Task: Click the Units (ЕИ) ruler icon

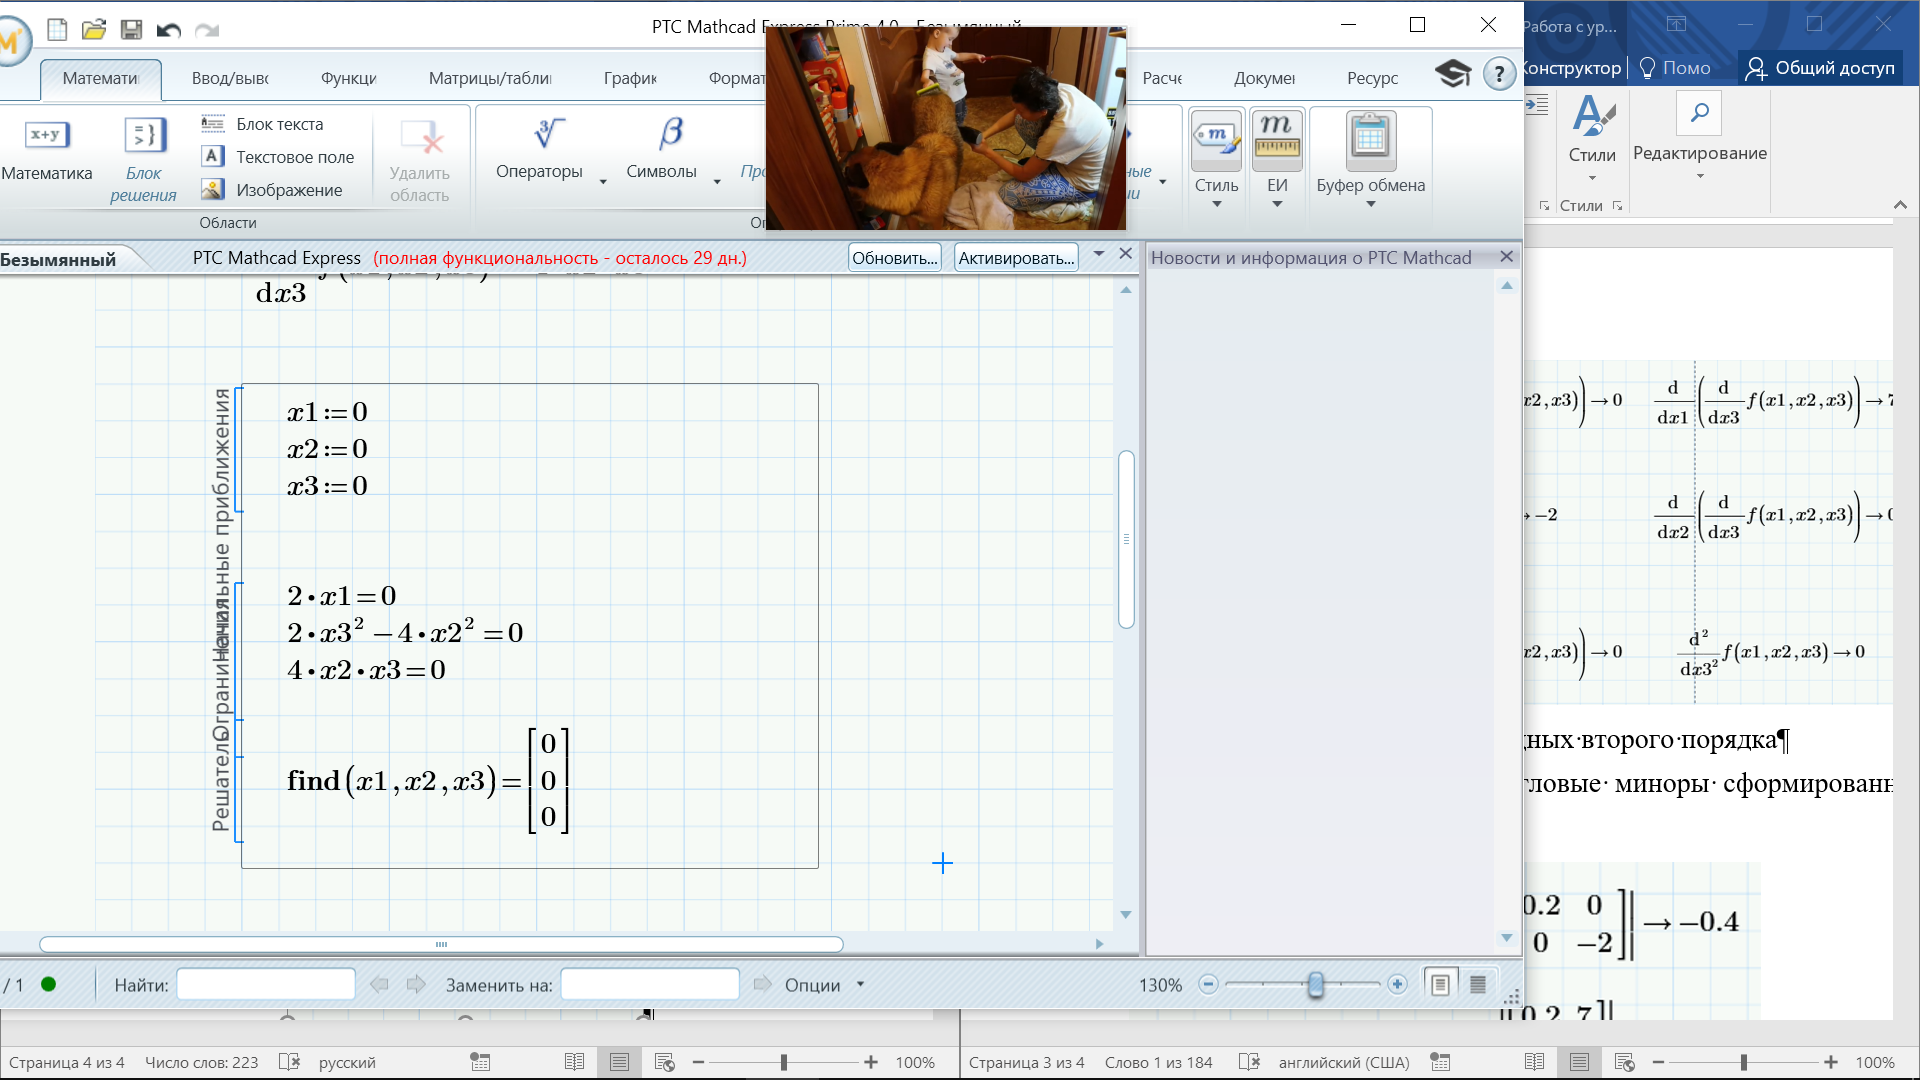Action: point(1277,140)
